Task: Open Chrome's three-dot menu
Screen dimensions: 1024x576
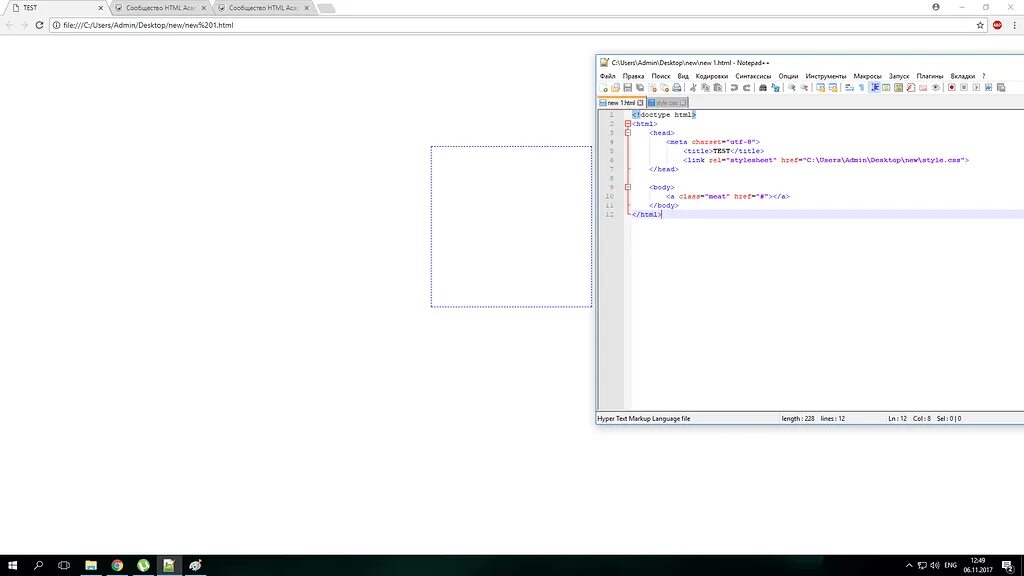Action: [1014, 25]
